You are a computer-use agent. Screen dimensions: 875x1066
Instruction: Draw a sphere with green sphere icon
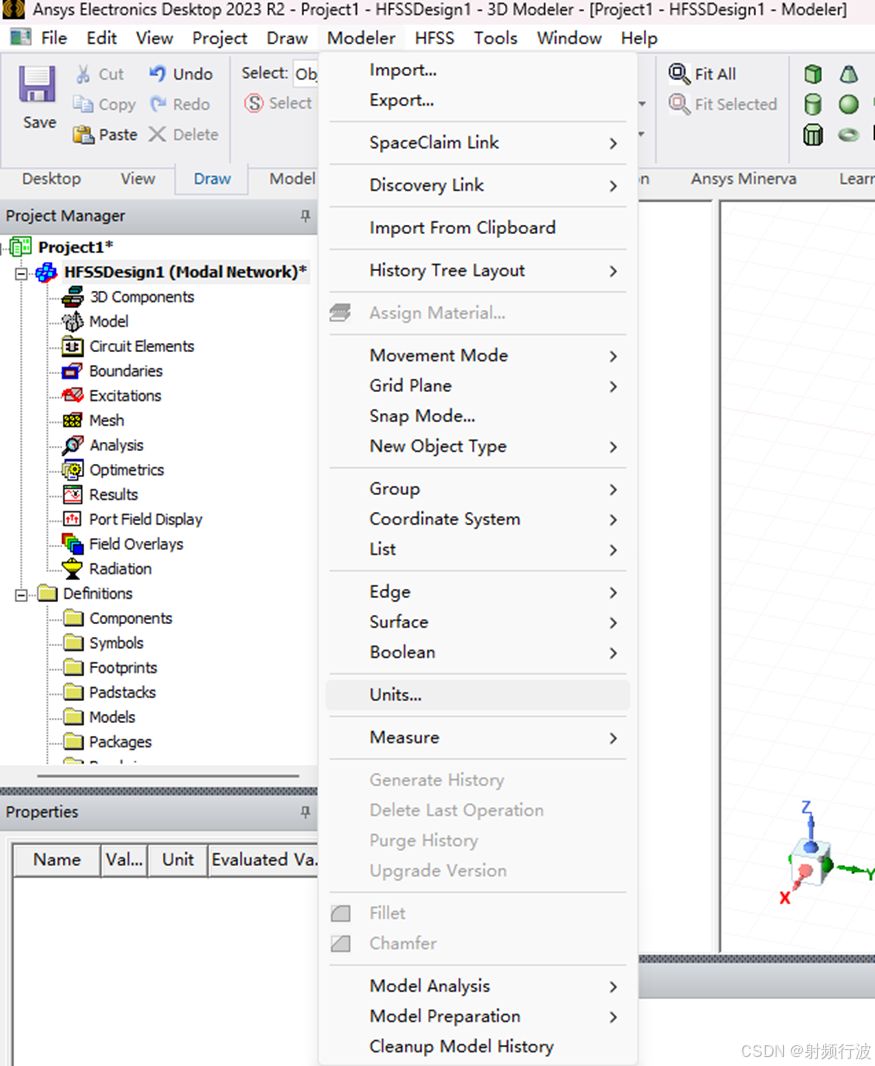[848, 104]
